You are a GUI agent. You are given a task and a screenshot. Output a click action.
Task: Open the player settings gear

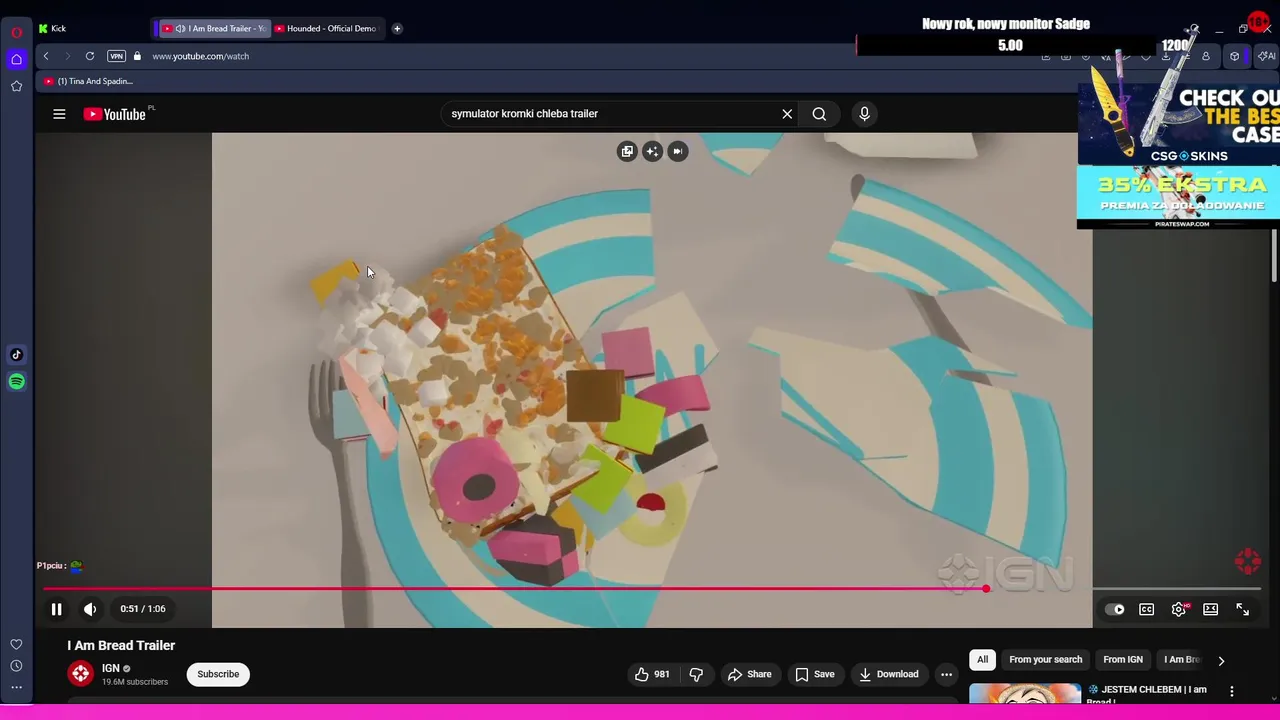click(1179, 609)
